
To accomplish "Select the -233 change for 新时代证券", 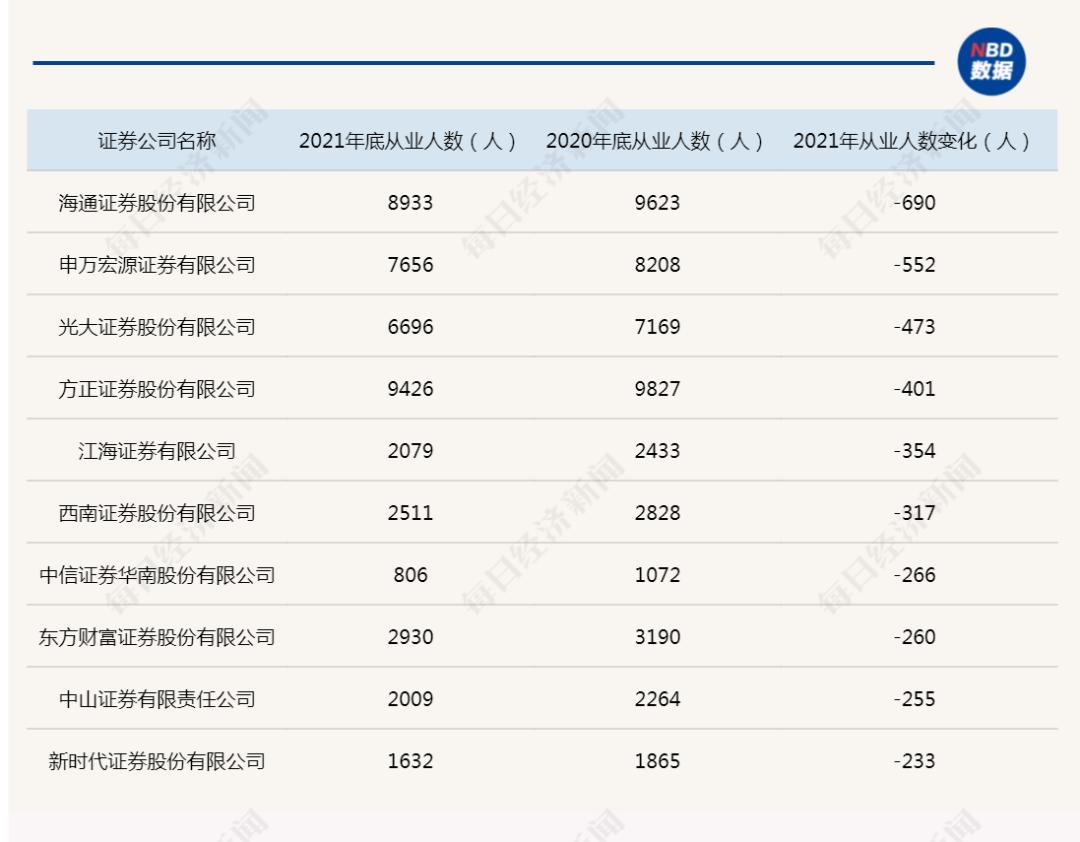I will point(912,761).
